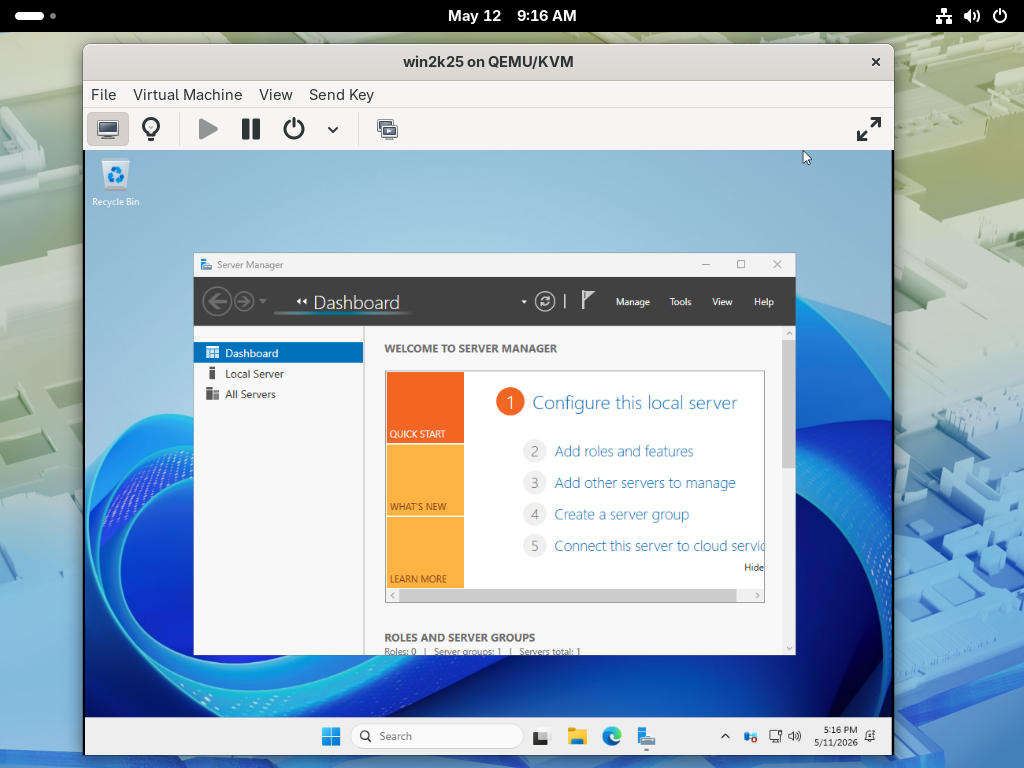
Task: Click Server Manager back arrow
Action: tap(217, 302)
